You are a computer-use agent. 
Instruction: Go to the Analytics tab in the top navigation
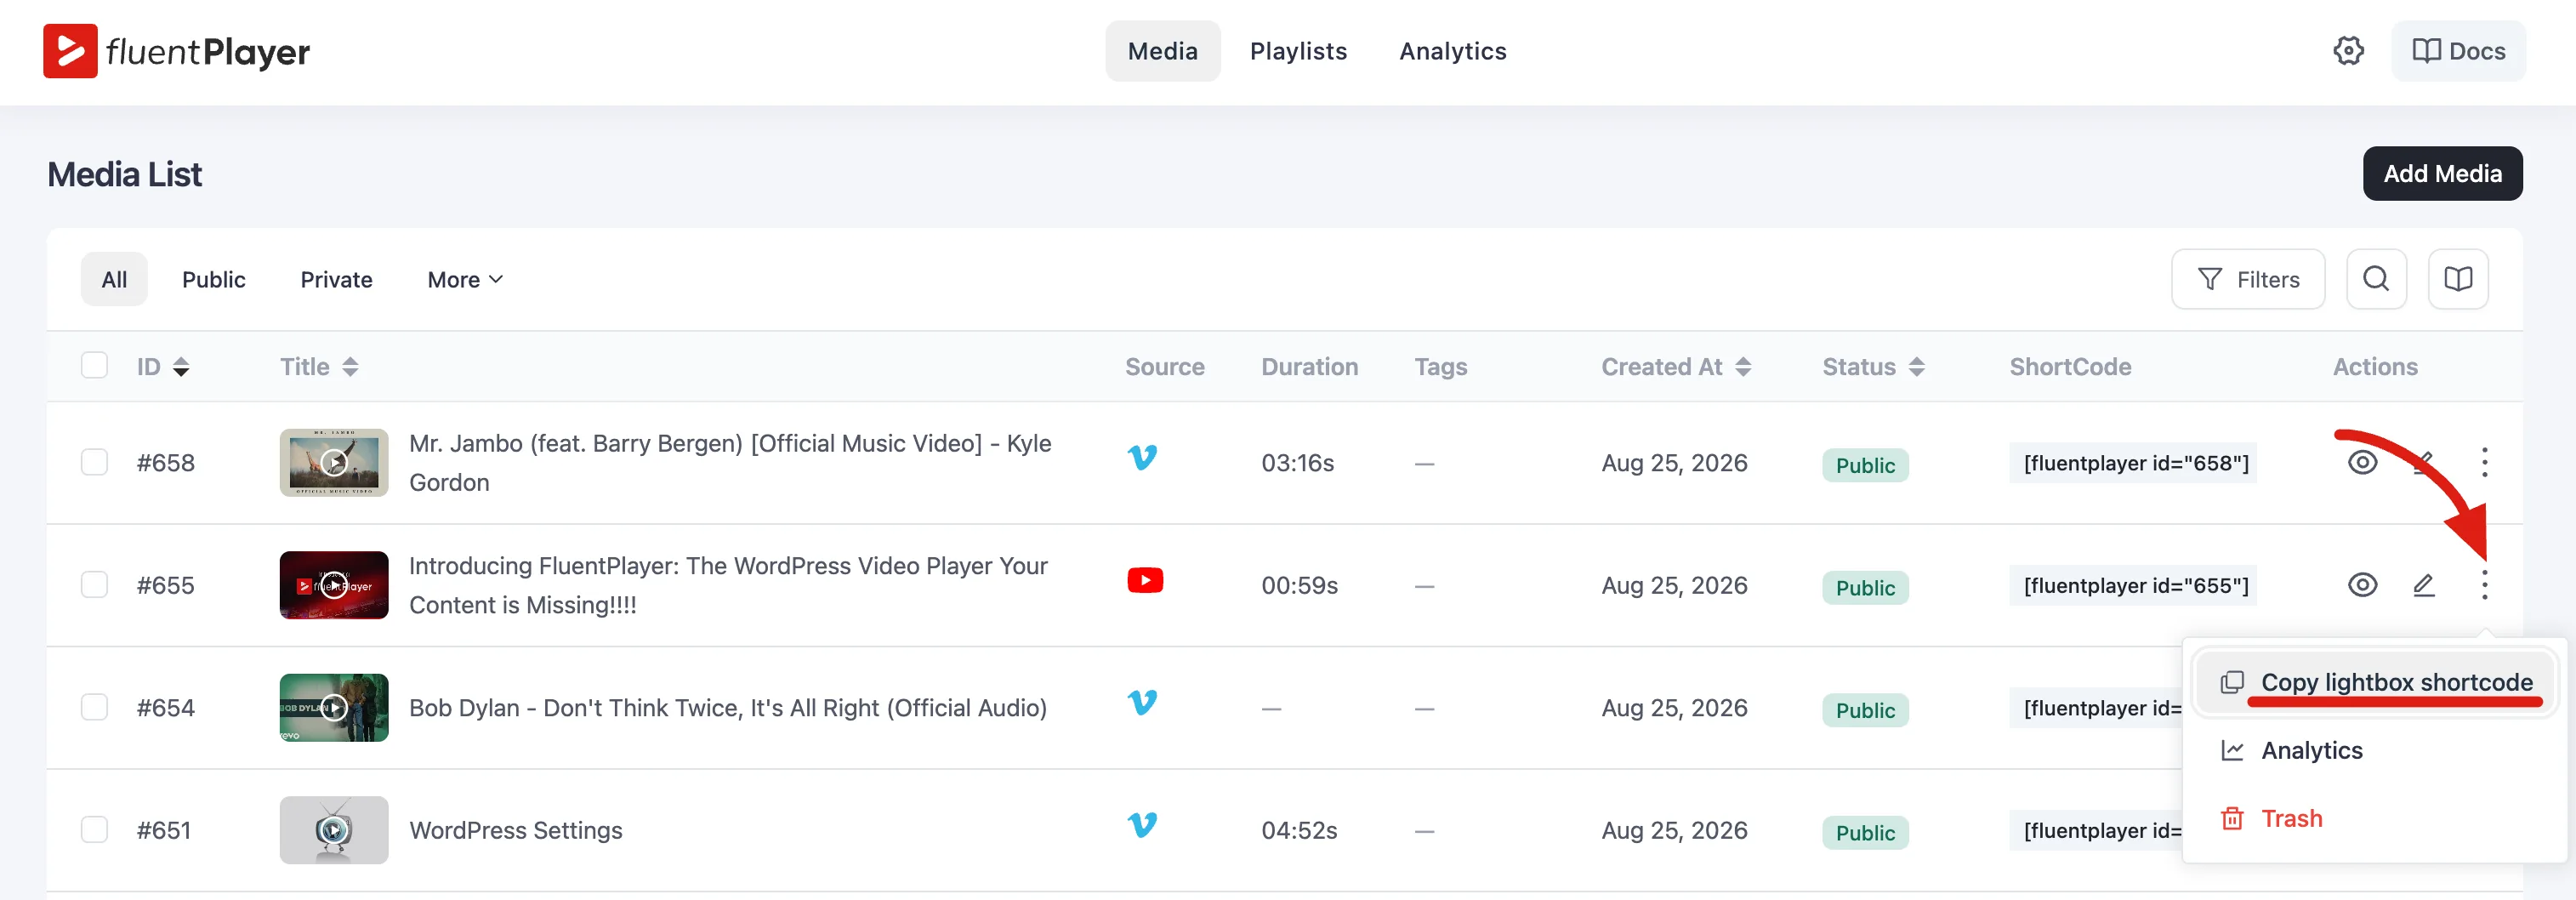1452,51
